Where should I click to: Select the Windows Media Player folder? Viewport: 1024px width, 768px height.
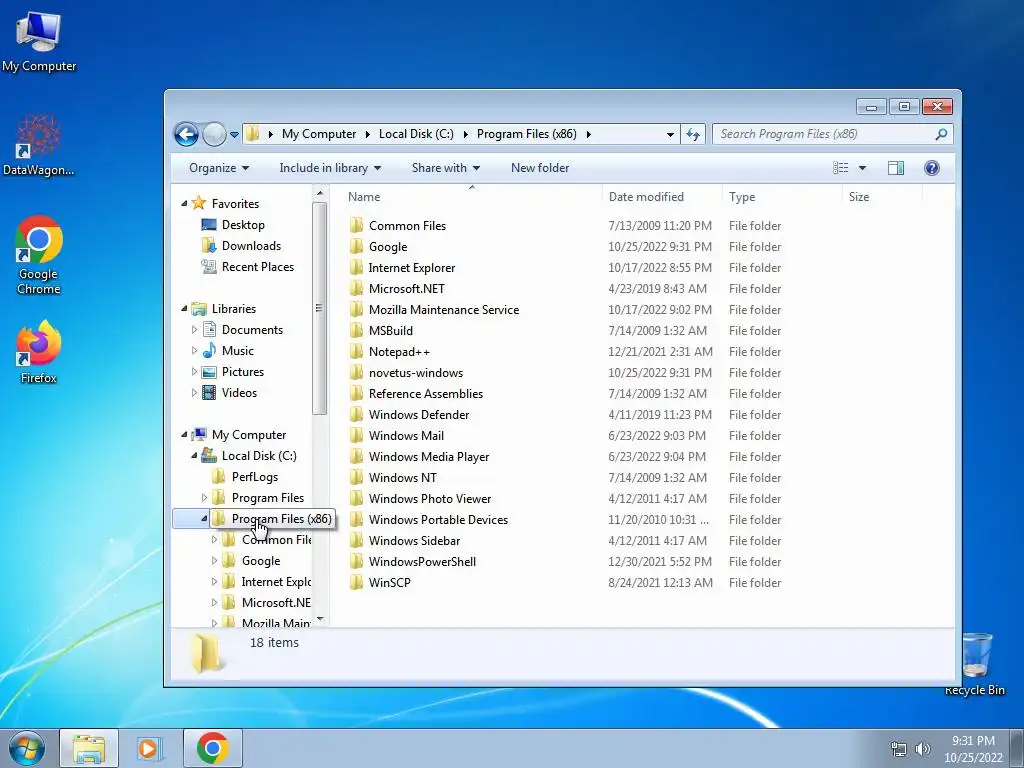click(x=428, y=456)
